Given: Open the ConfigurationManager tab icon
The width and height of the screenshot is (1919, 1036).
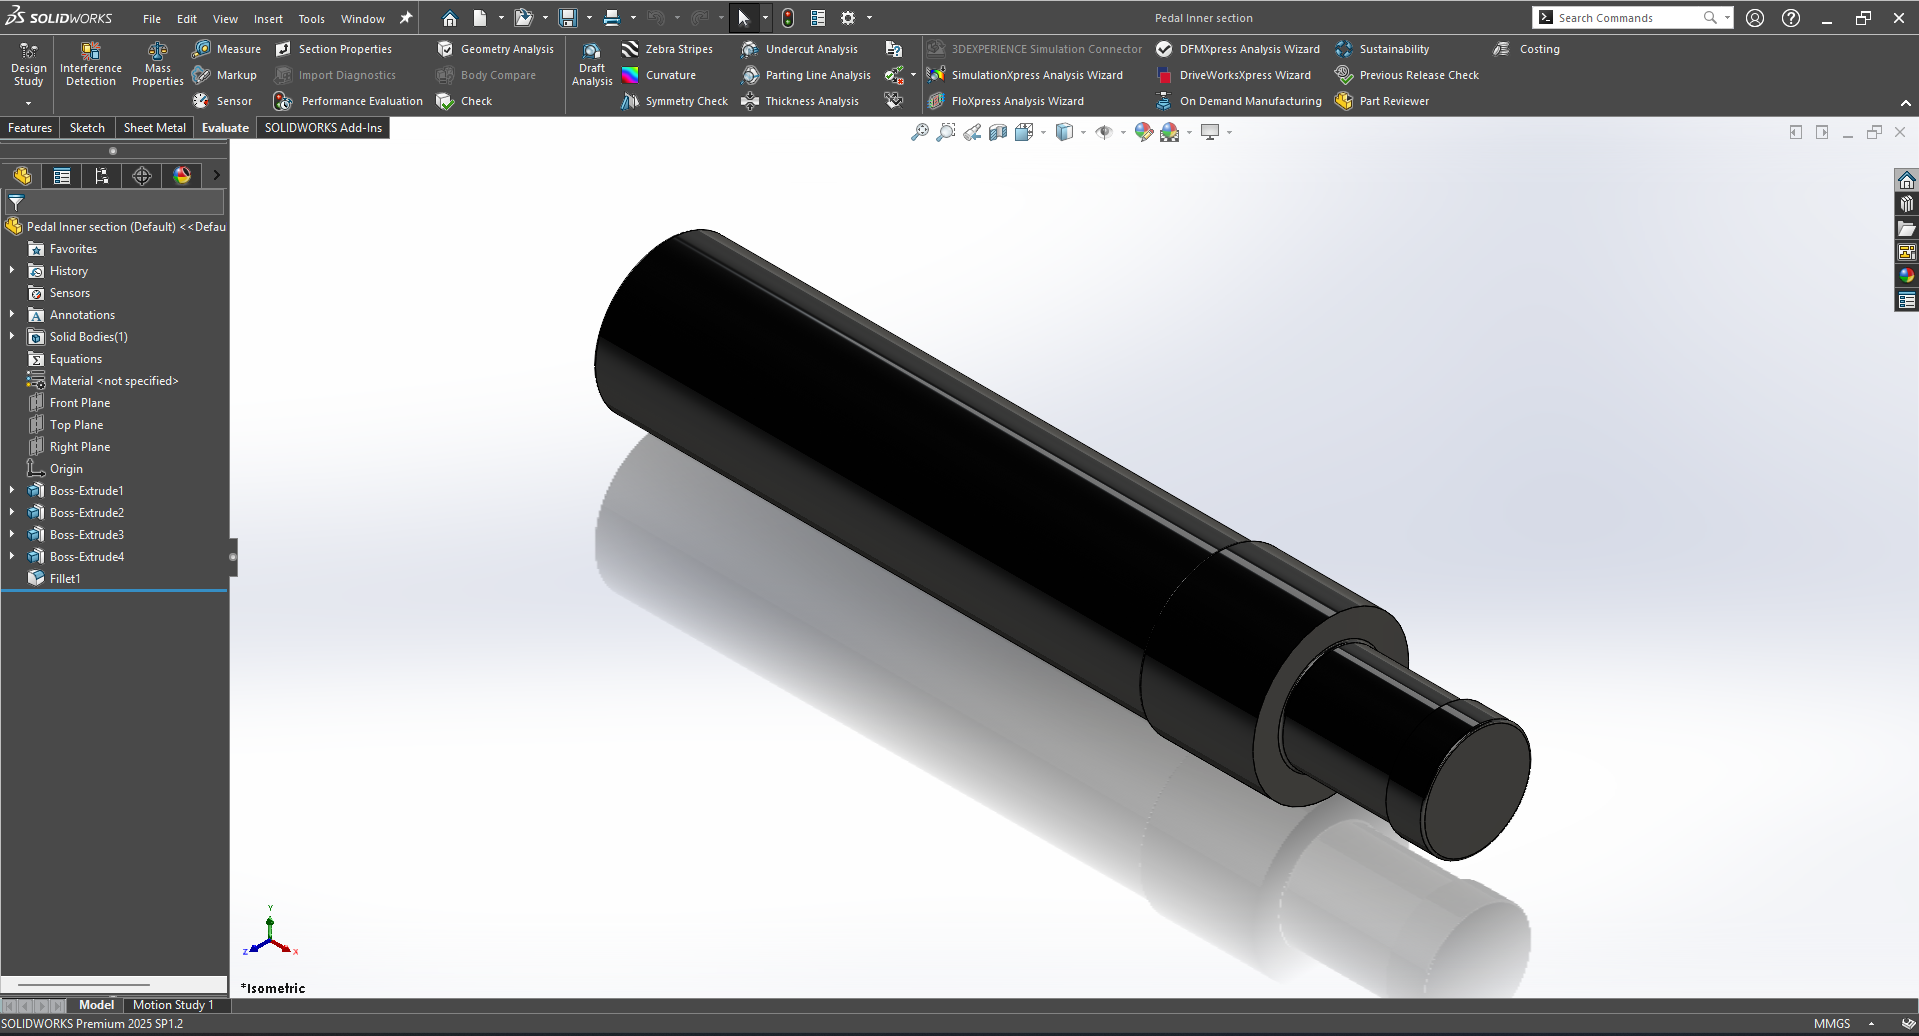Looking at the screenshot, I should 101,176.
